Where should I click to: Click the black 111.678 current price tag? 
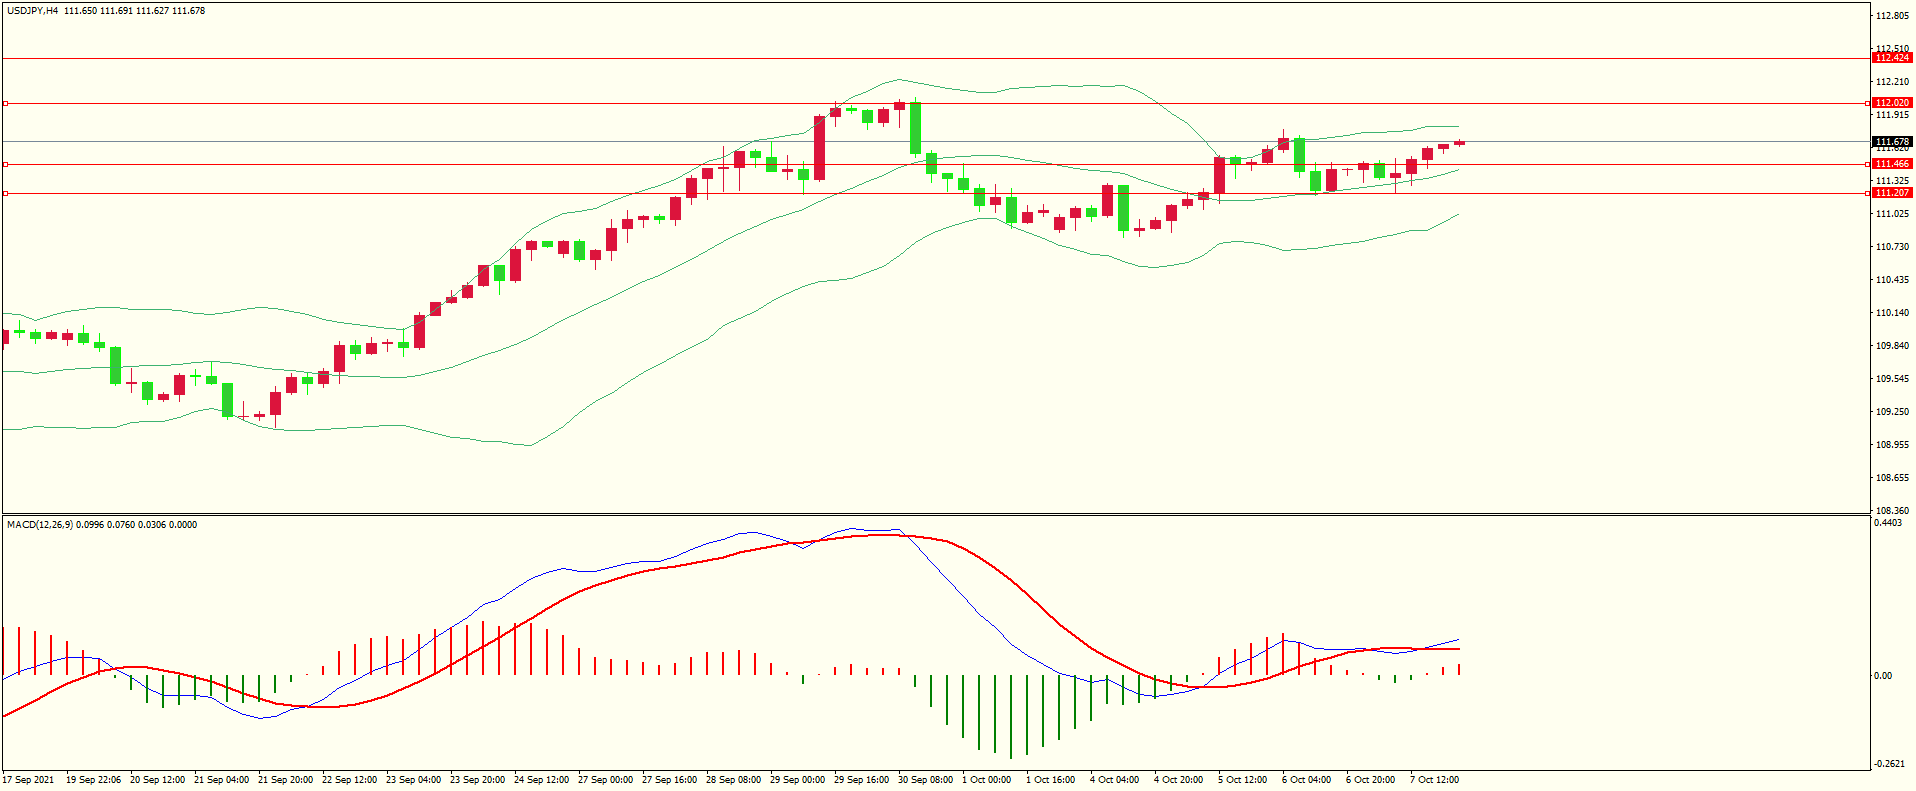(1891, 142)
